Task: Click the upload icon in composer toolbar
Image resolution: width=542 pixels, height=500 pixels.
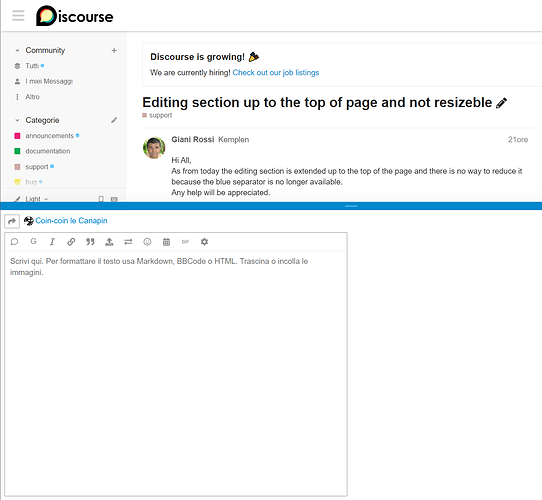Action: point(109,242)
